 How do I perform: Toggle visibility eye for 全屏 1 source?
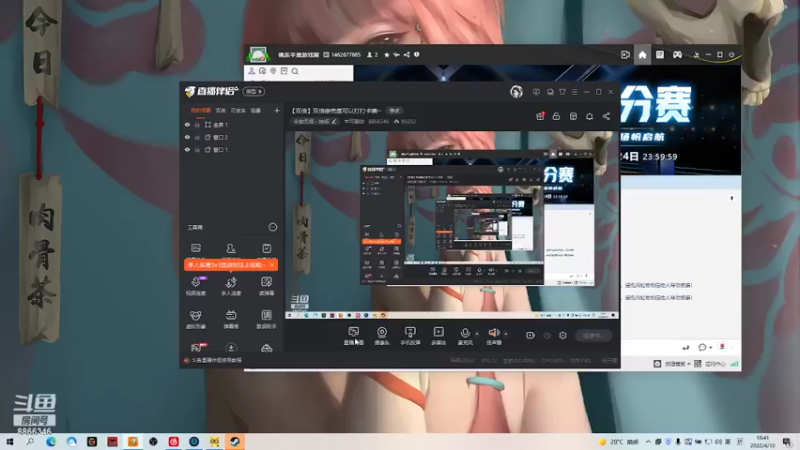click(x=187, y=124)
